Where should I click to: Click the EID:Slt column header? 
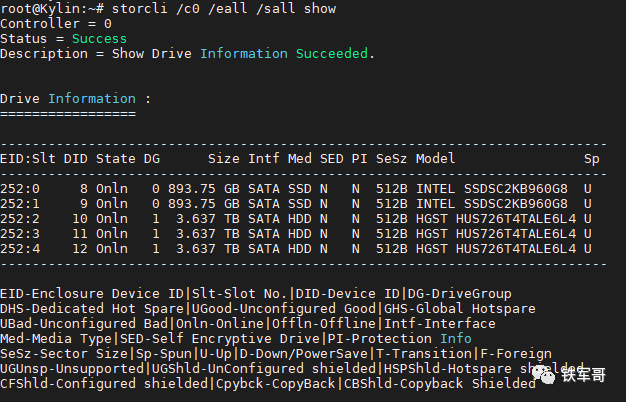pyautogui.click(x=27, y=158)
